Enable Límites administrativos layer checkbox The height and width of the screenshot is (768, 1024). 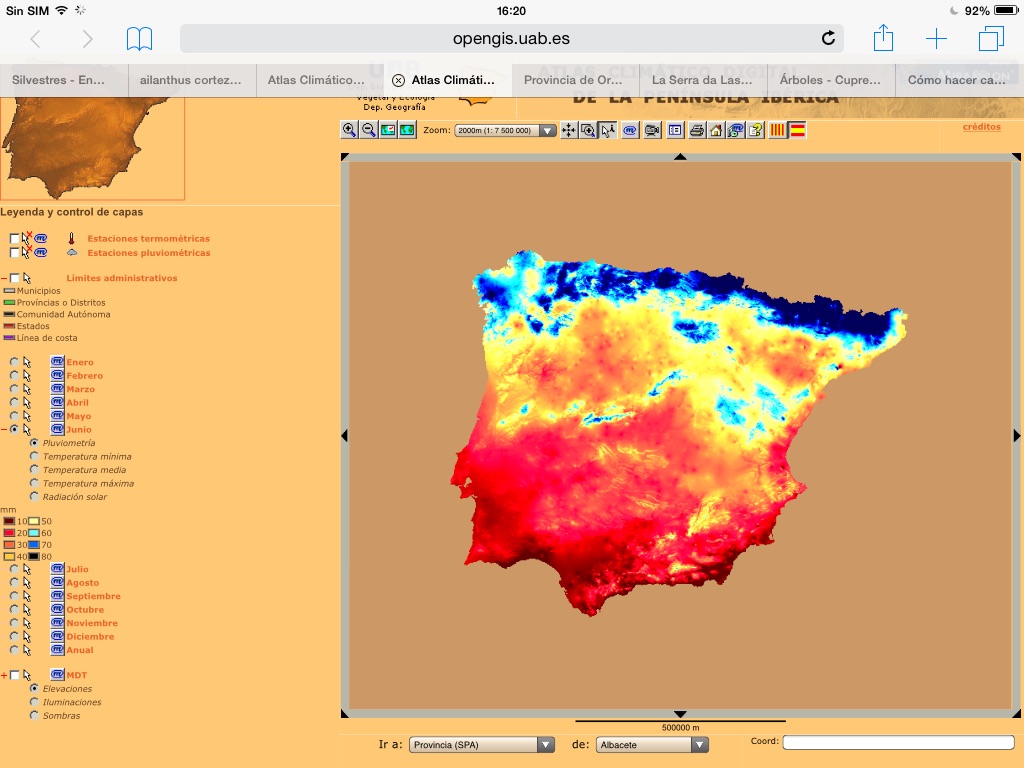(14, 278)
